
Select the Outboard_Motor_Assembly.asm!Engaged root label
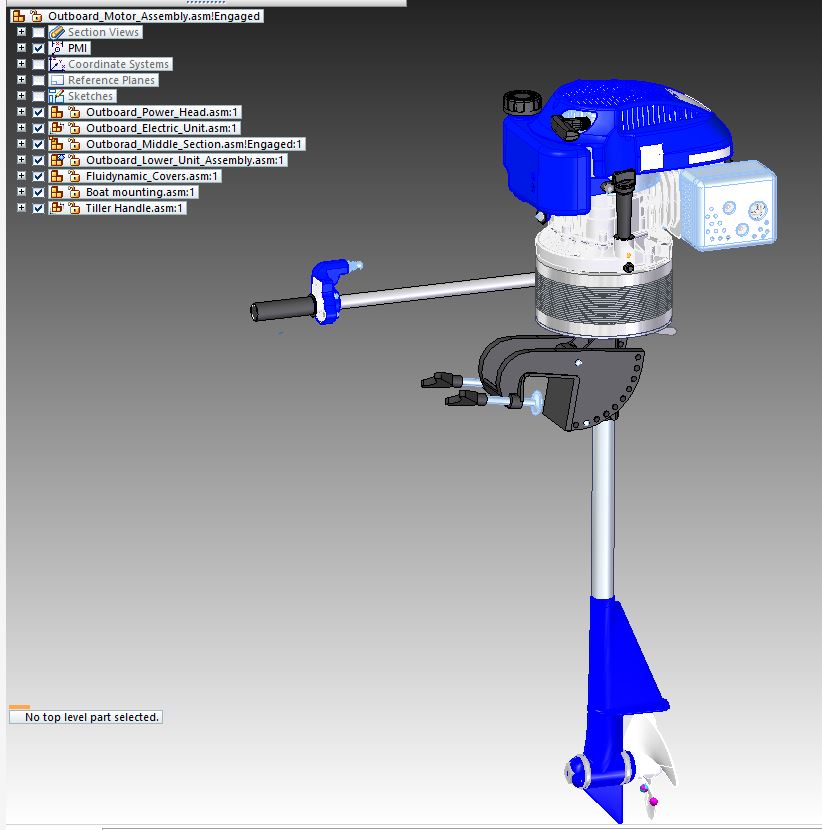click(154, 16)
